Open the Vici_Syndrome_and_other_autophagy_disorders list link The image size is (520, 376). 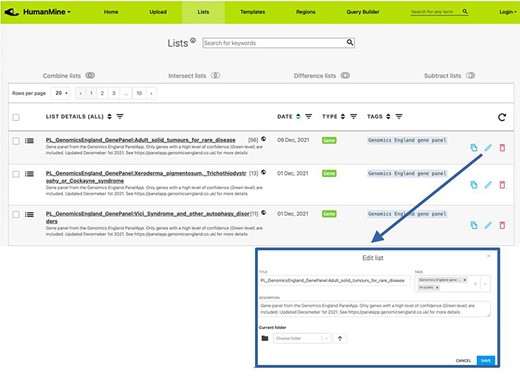148,217
